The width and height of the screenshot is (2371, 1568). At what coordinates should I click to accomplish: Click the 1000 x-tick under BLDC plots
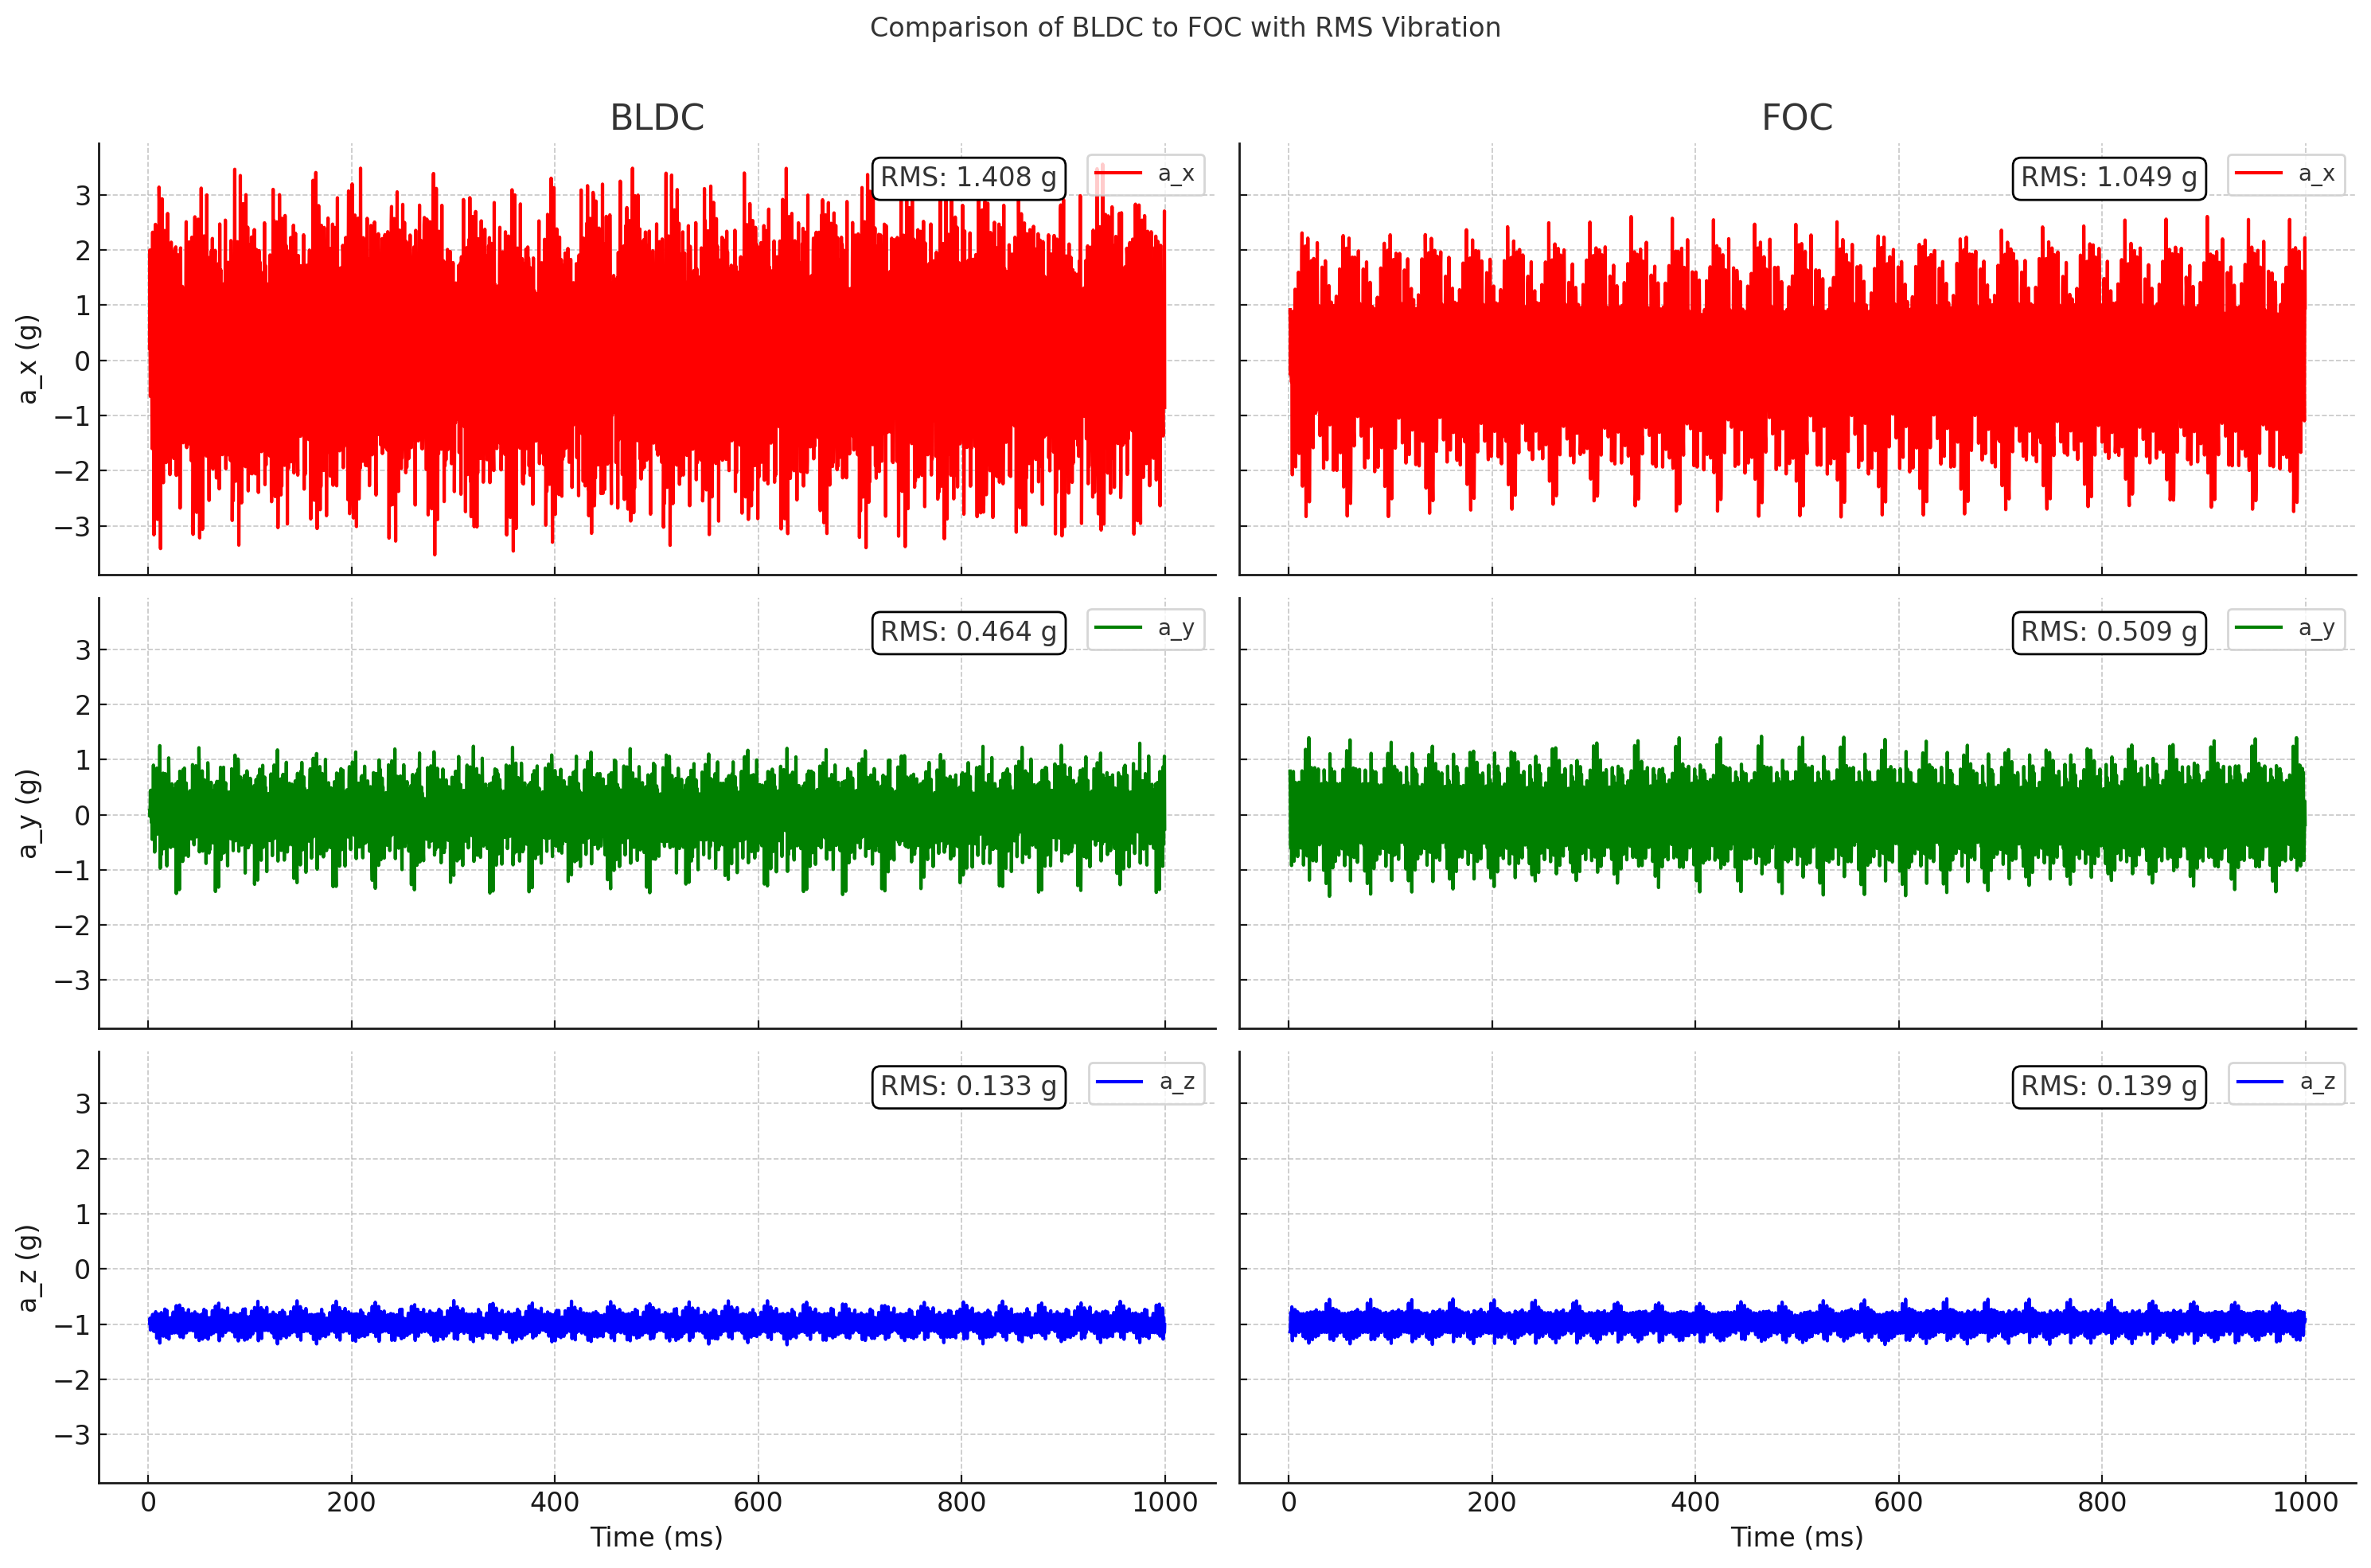coord(1165,1502)
